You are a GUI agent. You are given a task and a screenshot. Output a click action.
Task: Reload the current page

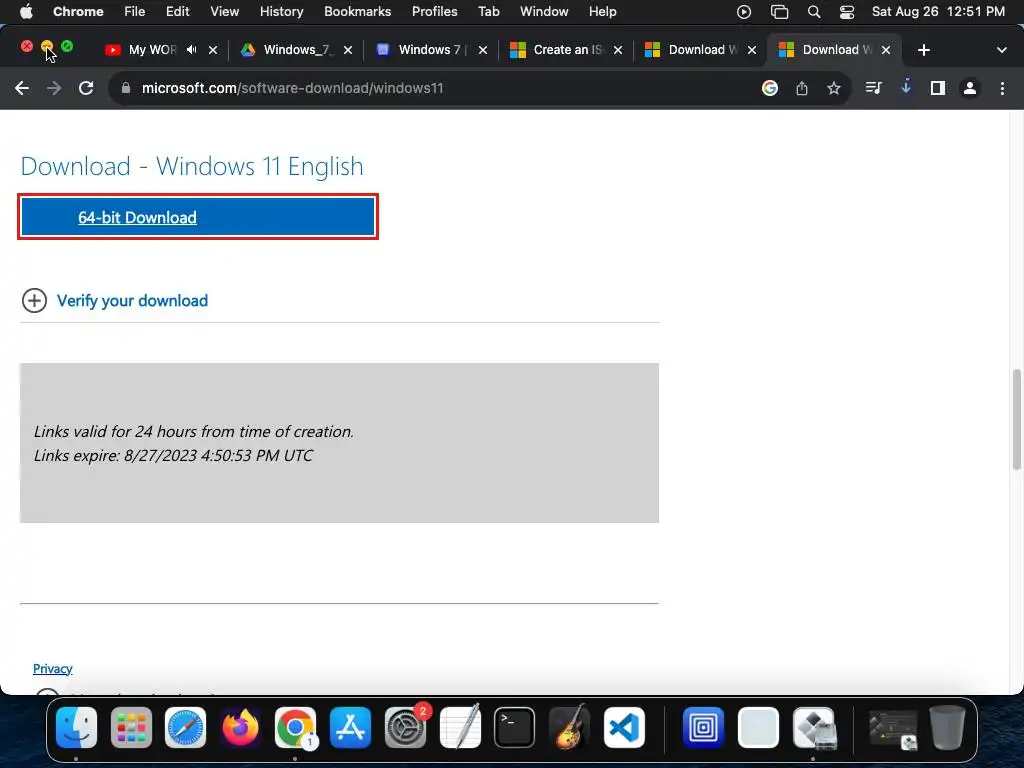[86, 88]
